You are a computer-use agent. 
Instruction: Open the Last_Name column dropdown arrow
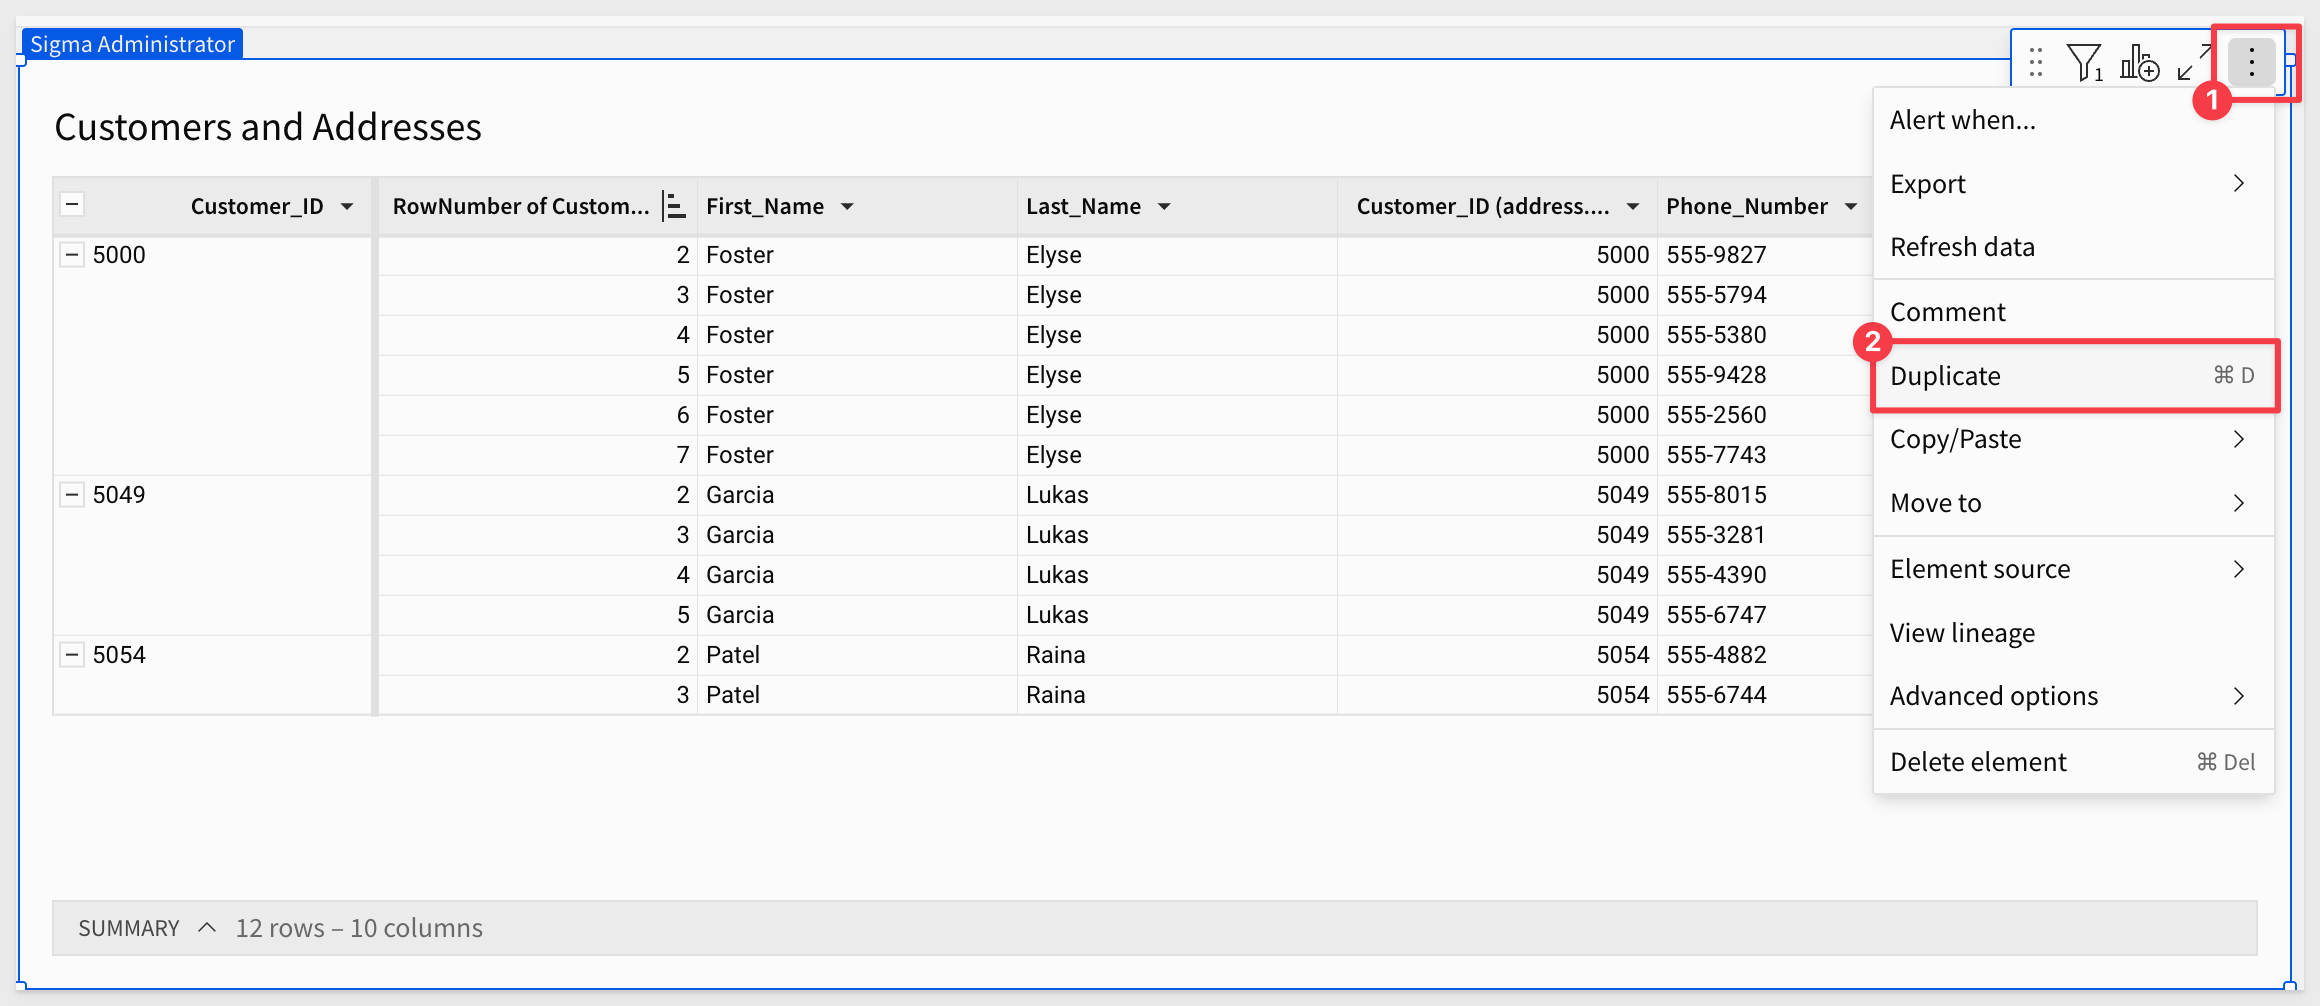click(1164, 207)
